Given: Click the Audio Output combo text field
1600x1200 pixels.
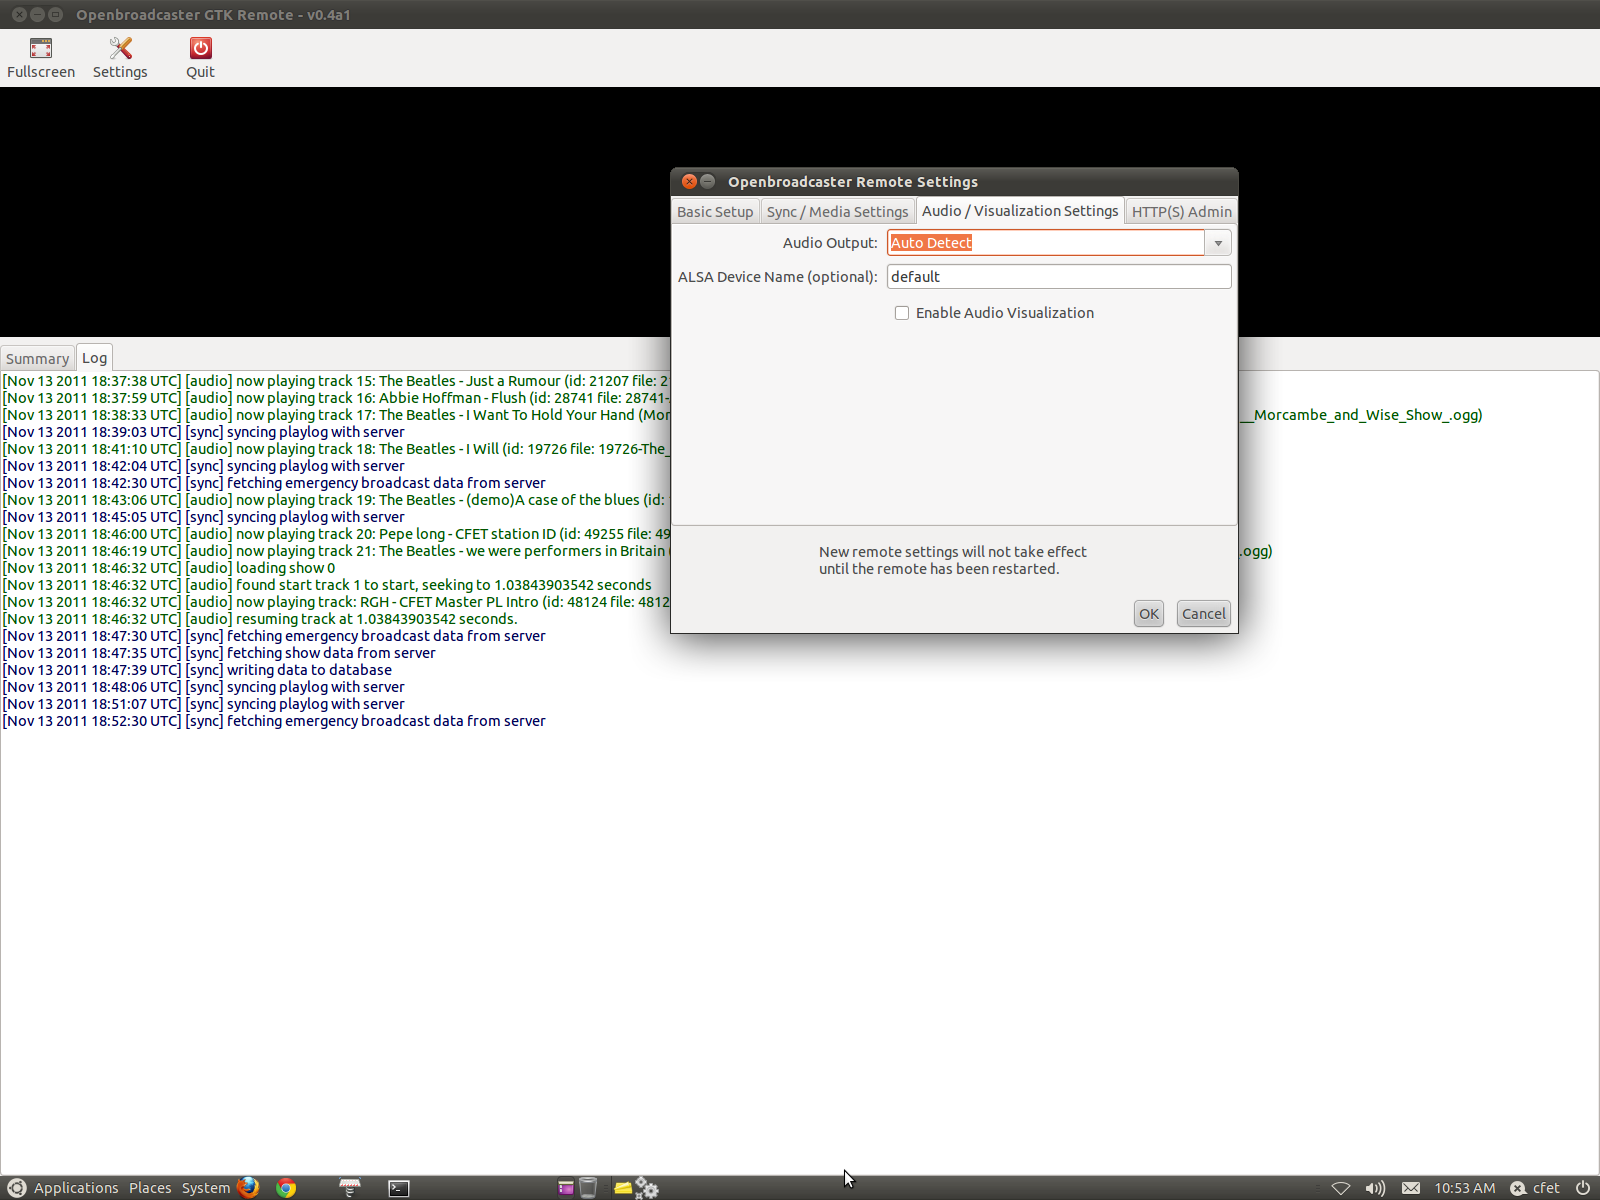Looking at the screenshot, I should point(1046,243).
